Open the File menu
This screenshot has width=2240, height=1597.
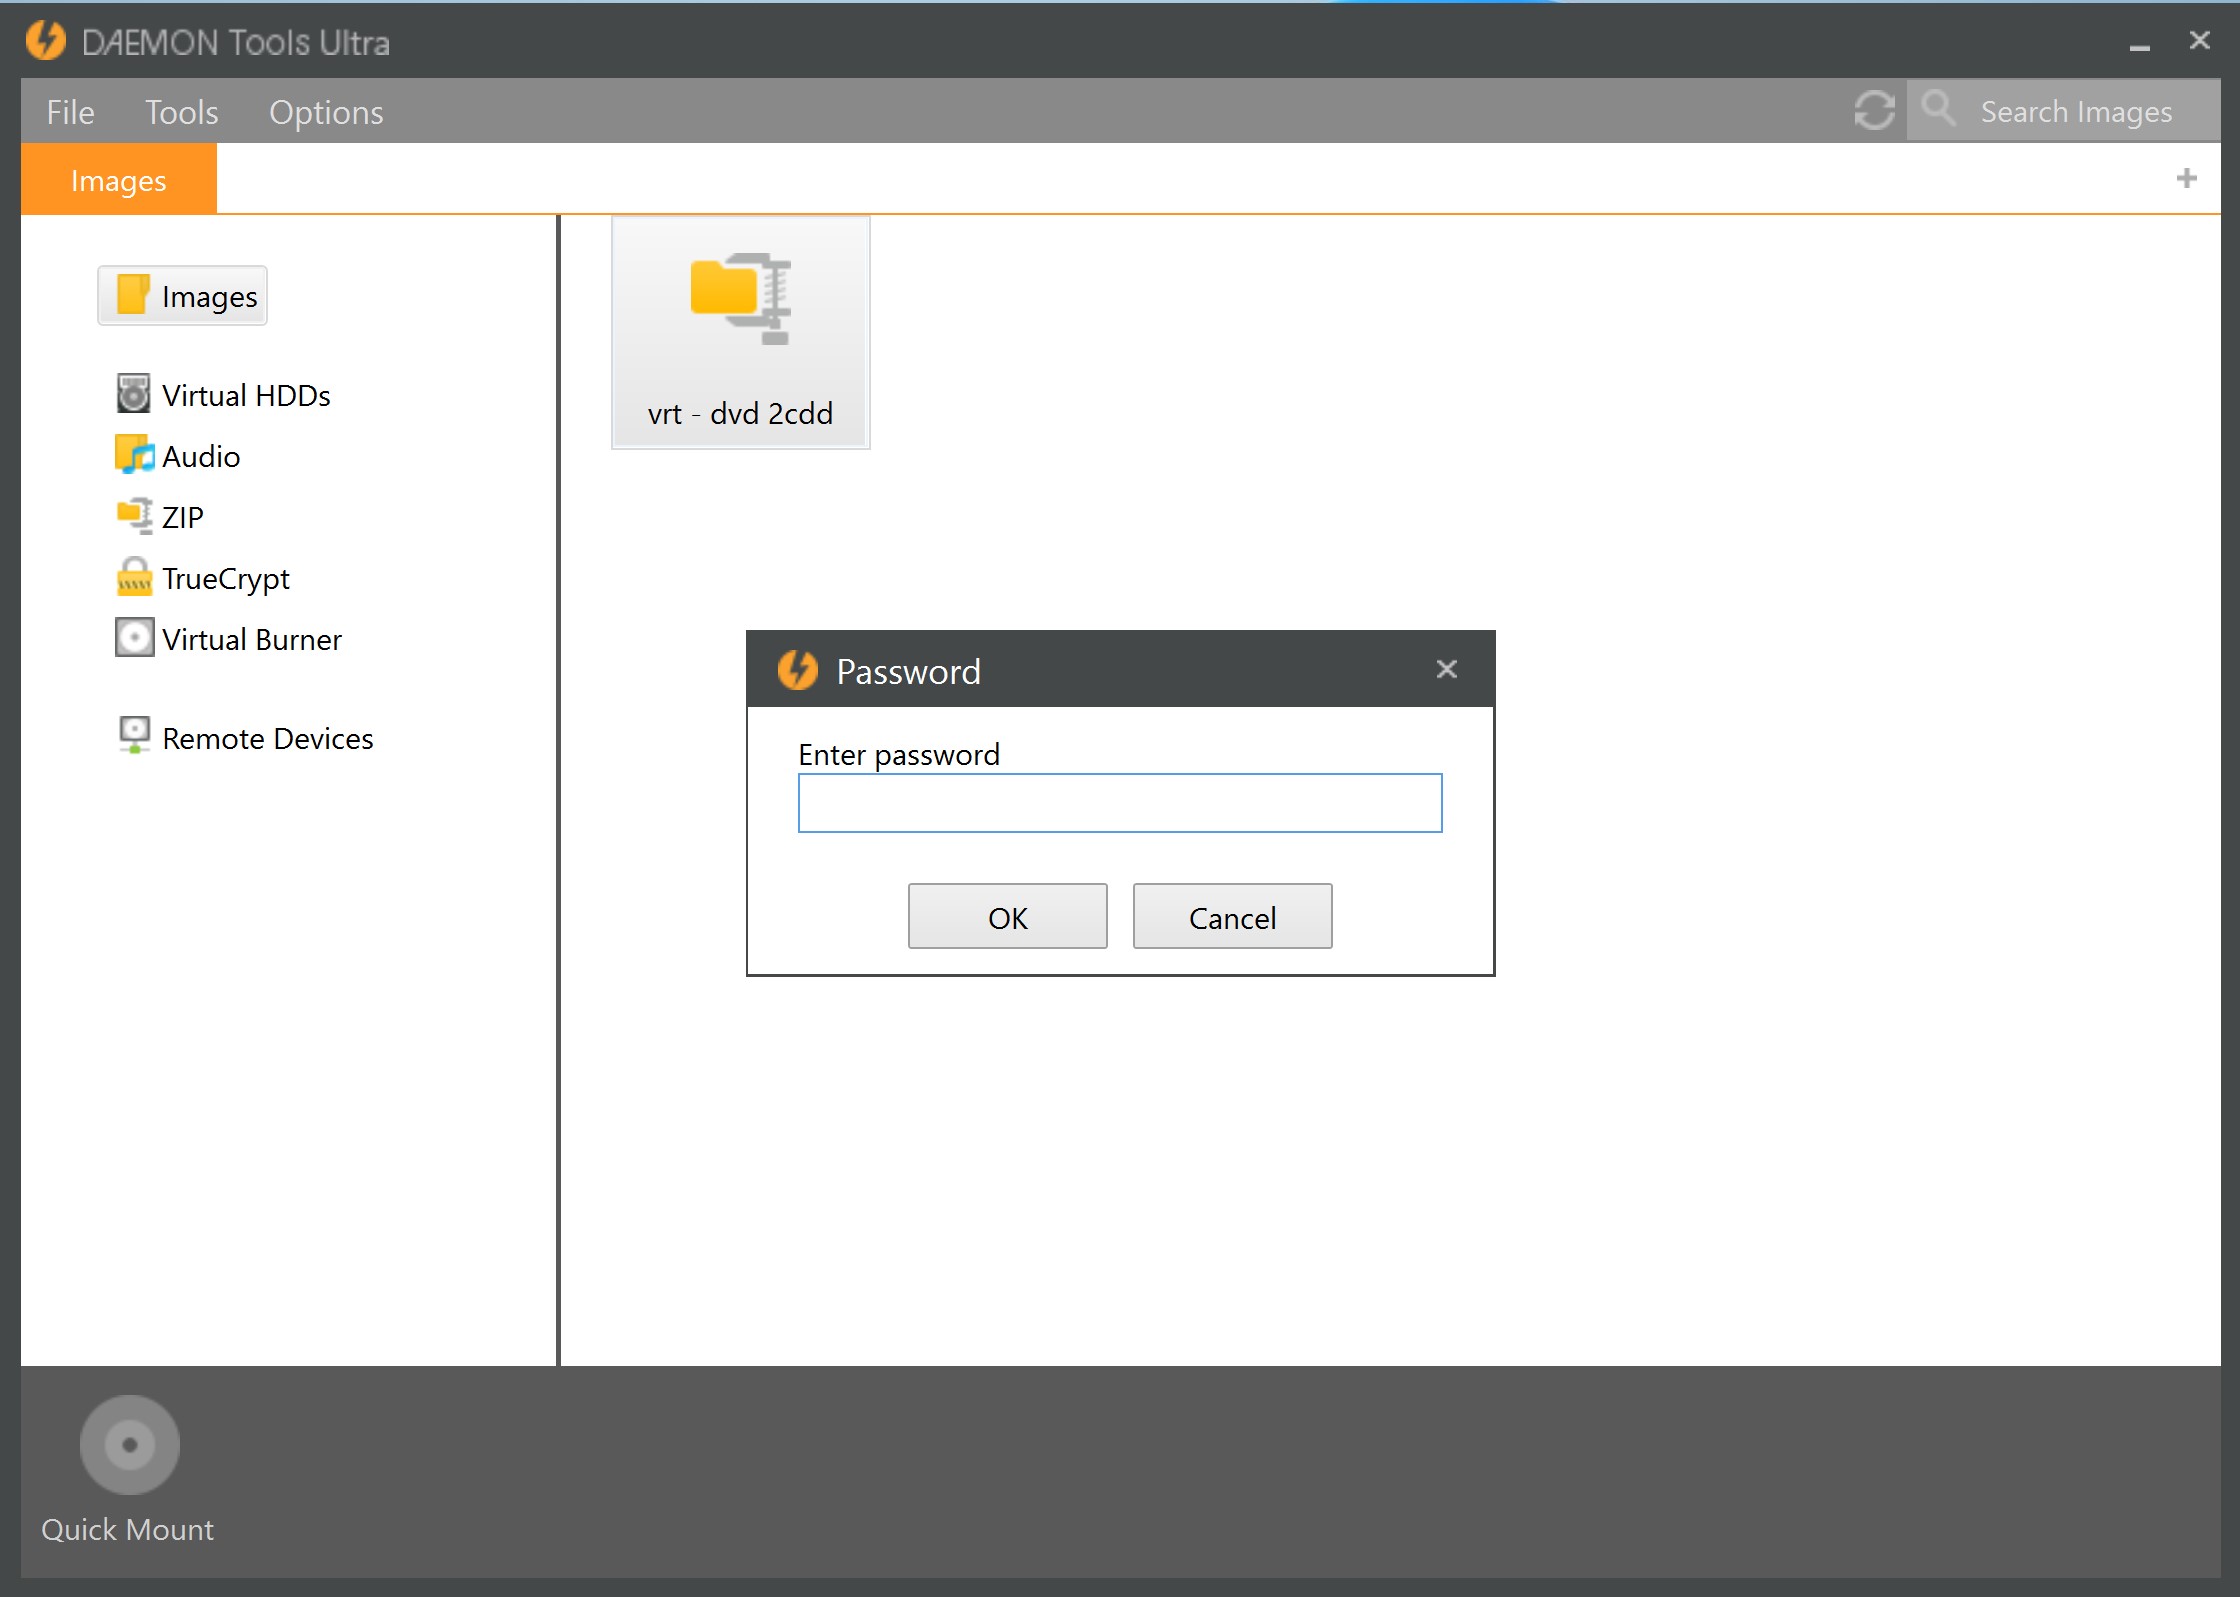[70, 112]
